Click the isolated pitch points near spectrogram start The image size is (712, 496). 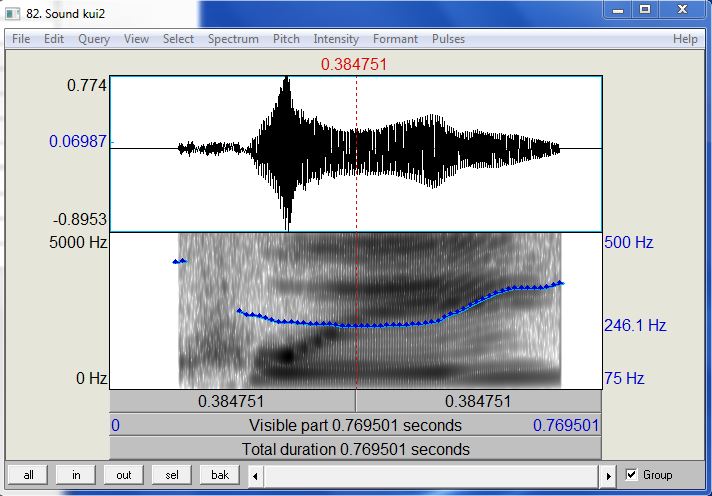(180, 261)
